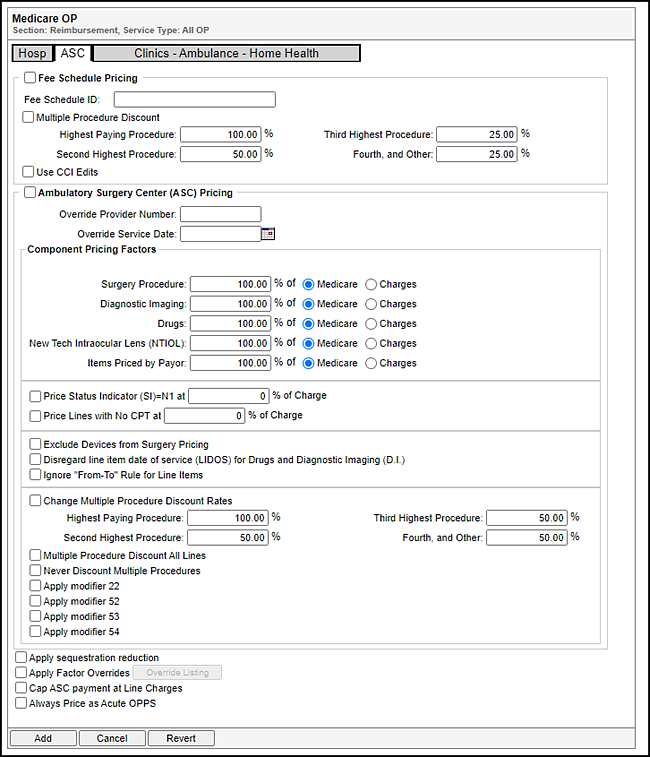Check Price Status Indicator (SI)=N1 option
The width and height of the screenshot is (650, 757).
pyautogui.click(x=35, y=396)
